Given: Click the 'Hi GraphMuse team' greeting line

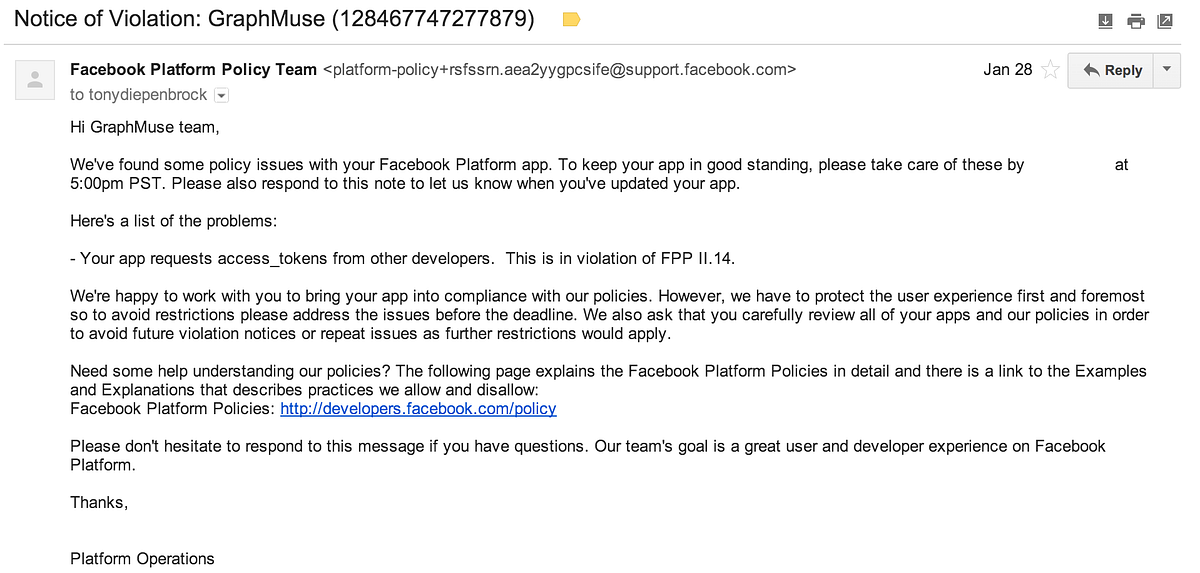Looking at the screenshot, I should click(x=144, y=127).
